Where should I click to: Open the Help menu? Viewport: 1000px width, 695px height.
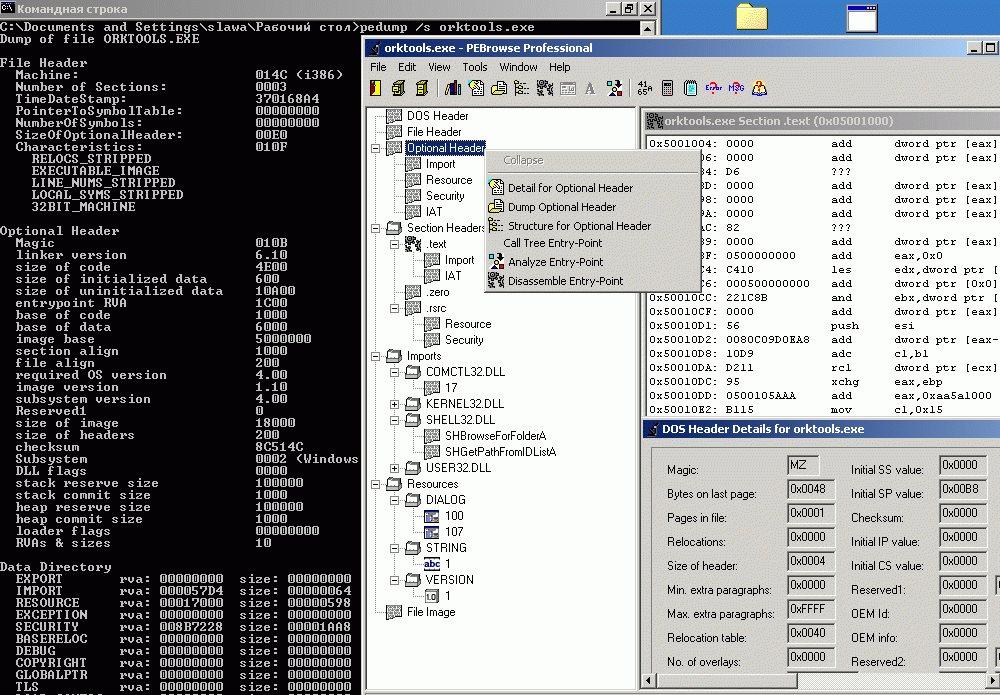point(559,67)
